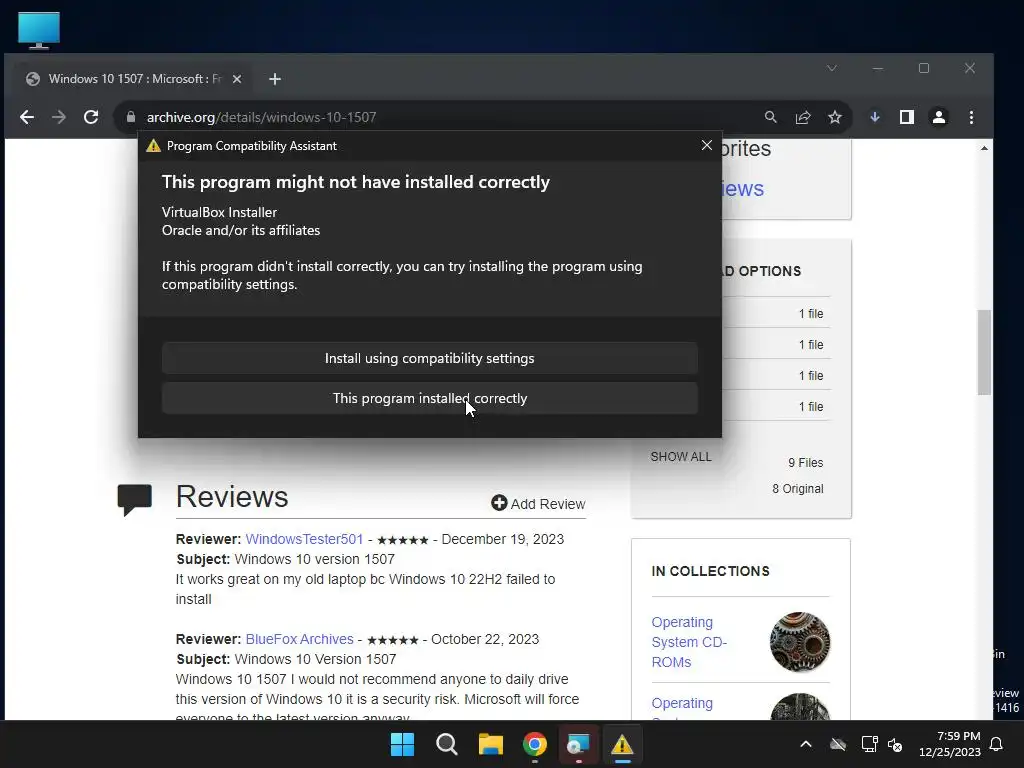
Task: Expand system tray hidden icons chevron
Action: [806, 744]
